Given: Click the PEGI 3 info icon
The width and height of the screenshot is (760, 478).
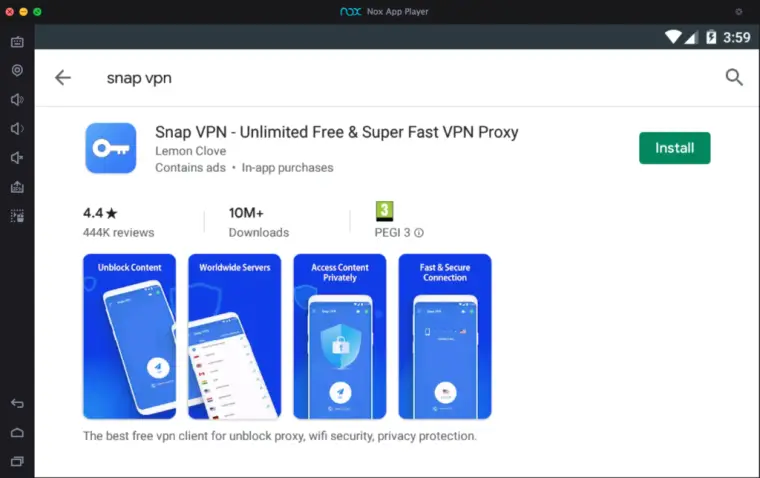Looking at the screenshot, I should (x=419, y=233).
